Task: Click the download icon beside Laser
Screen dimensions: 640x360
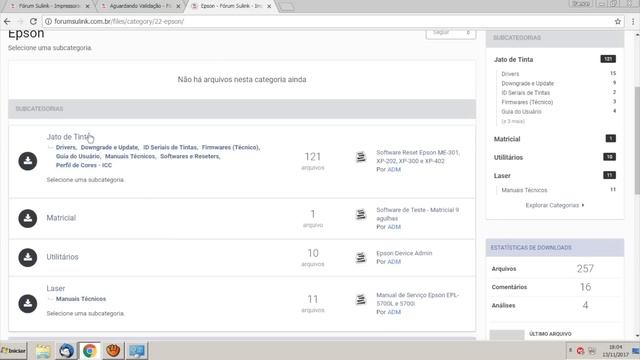Action: [28, 303]
